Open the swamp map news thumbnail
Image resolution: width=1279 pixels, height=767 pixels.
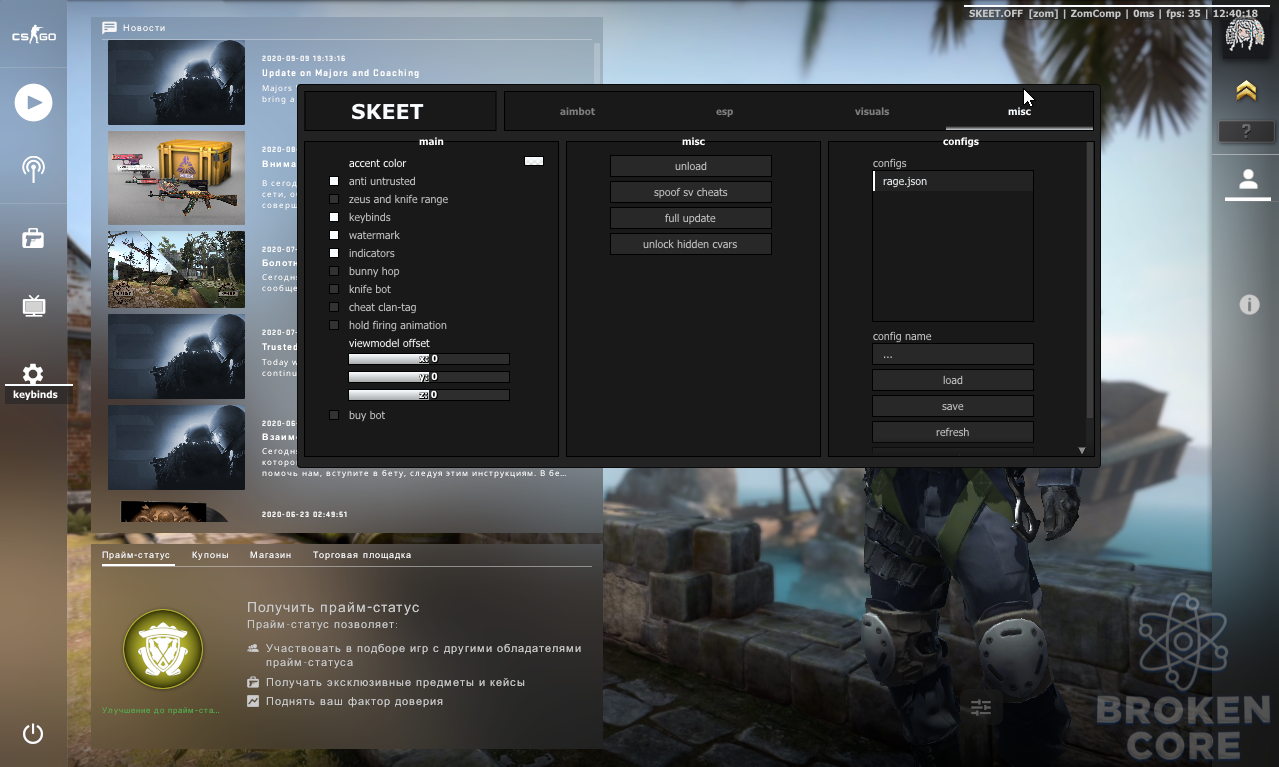click(176, 270)
